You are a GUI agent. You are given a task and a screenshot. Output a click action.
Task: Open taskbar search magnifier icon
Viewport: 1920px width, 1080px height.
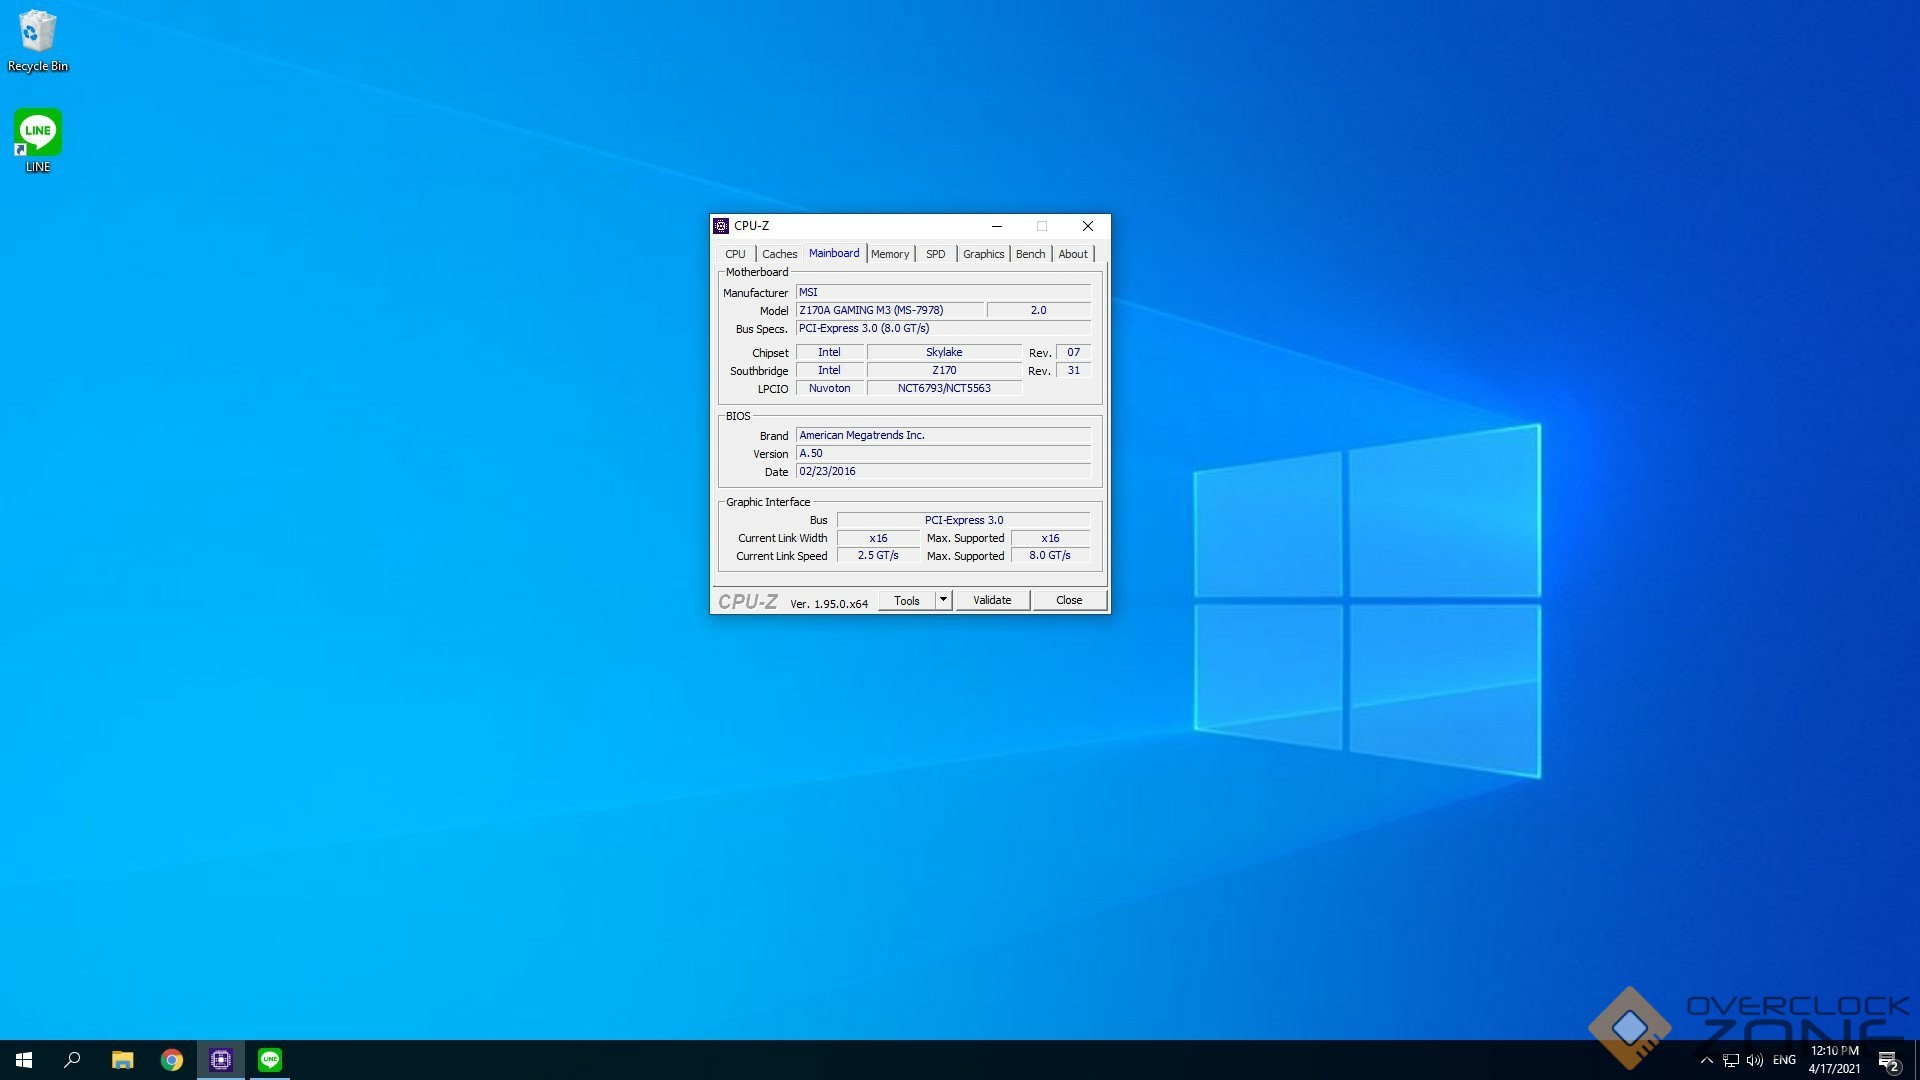72,1060
